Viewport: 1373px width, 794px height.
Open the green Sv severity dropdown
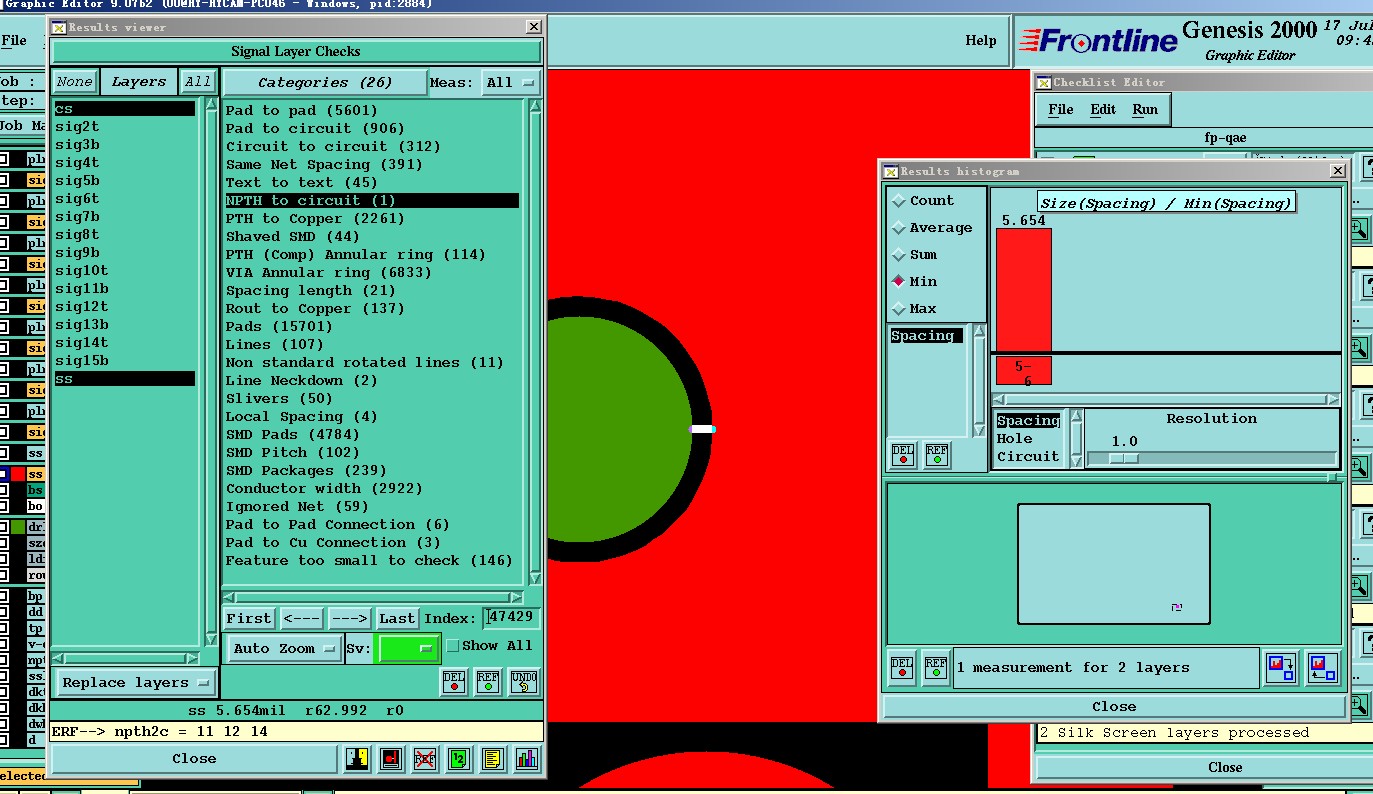click(x=408, y=649)
